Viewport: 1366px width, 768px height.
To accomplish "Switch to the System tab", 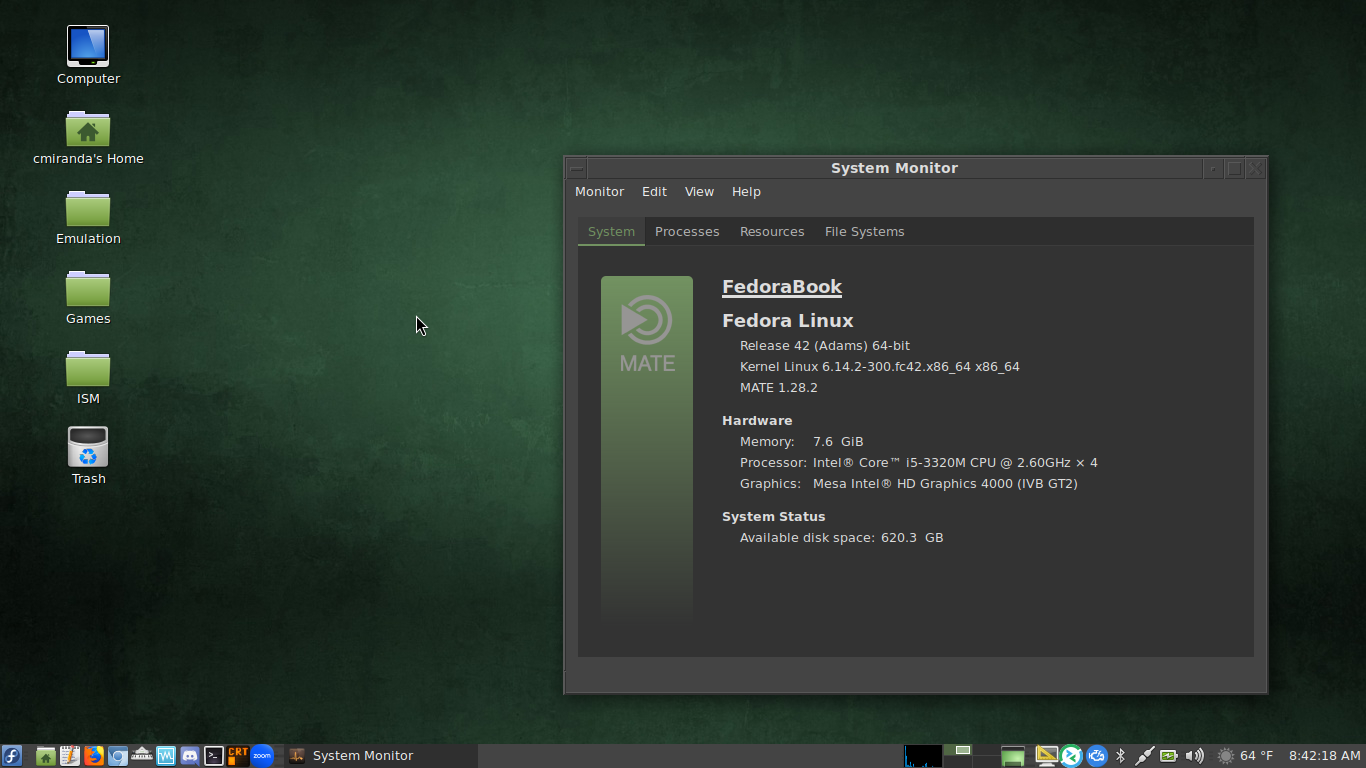I will point(611,231).
